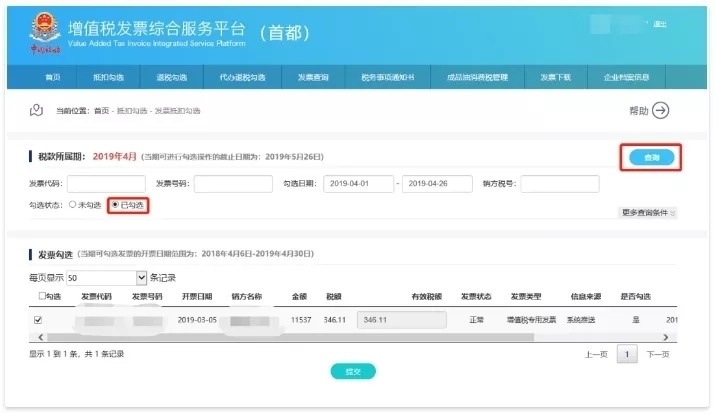Toggle the select-all 勾选 header checkbox
This screenshot has height=414, width=716.
pos(42,296)
